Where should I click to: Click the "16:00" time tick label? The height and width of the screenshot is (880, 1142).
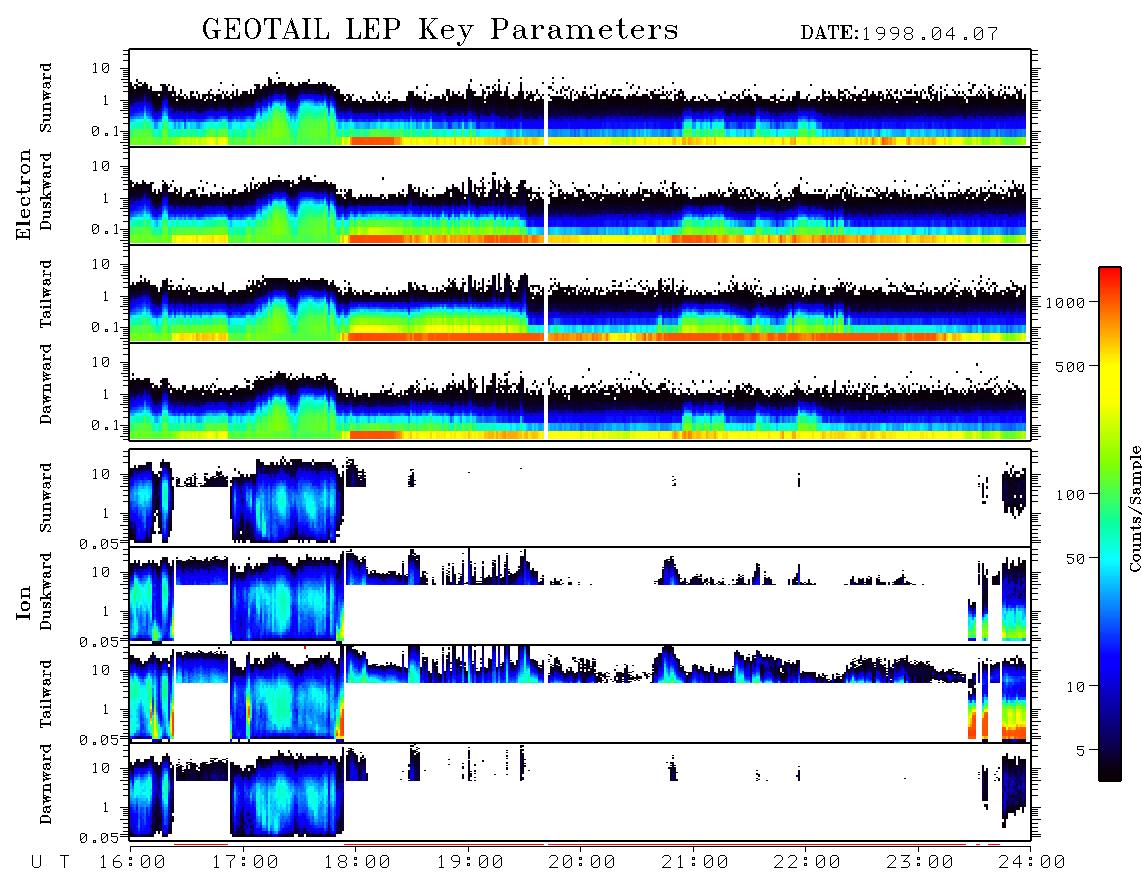[x=133, y=863]
